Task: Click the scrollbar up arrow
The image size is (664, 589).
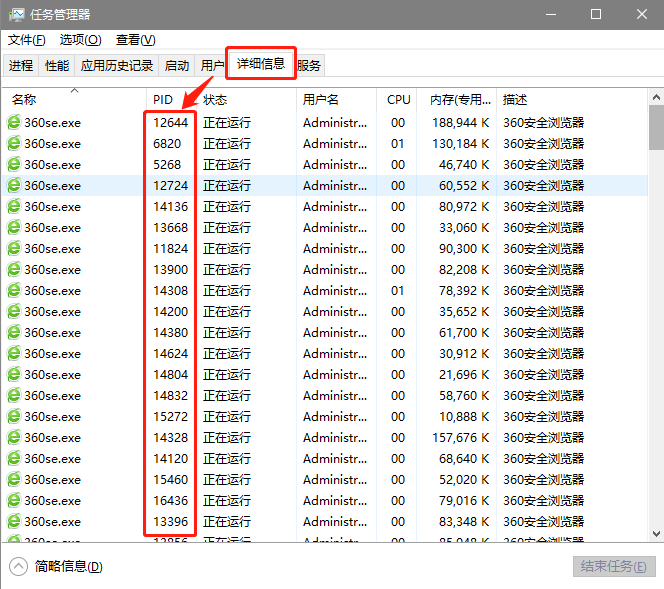Action: [656, 97]
